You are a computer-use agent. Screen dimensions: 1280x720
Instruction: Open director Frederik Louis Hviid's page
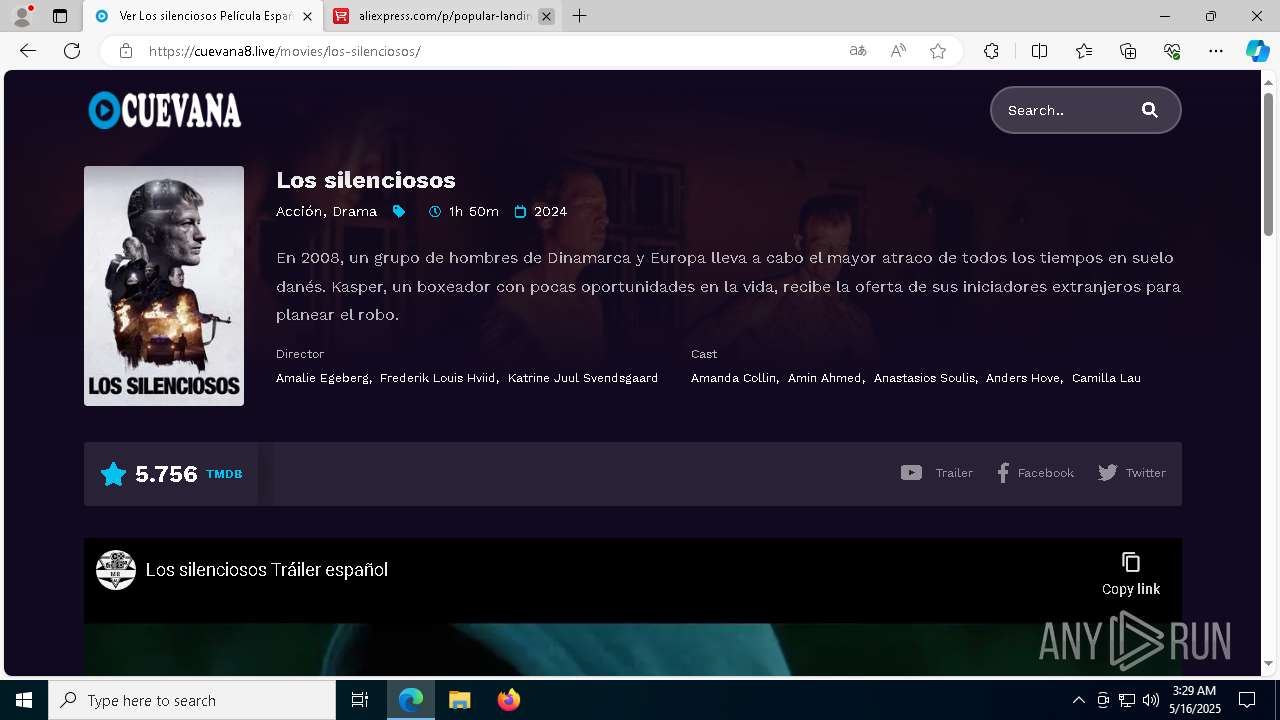(x=437, y=378)
